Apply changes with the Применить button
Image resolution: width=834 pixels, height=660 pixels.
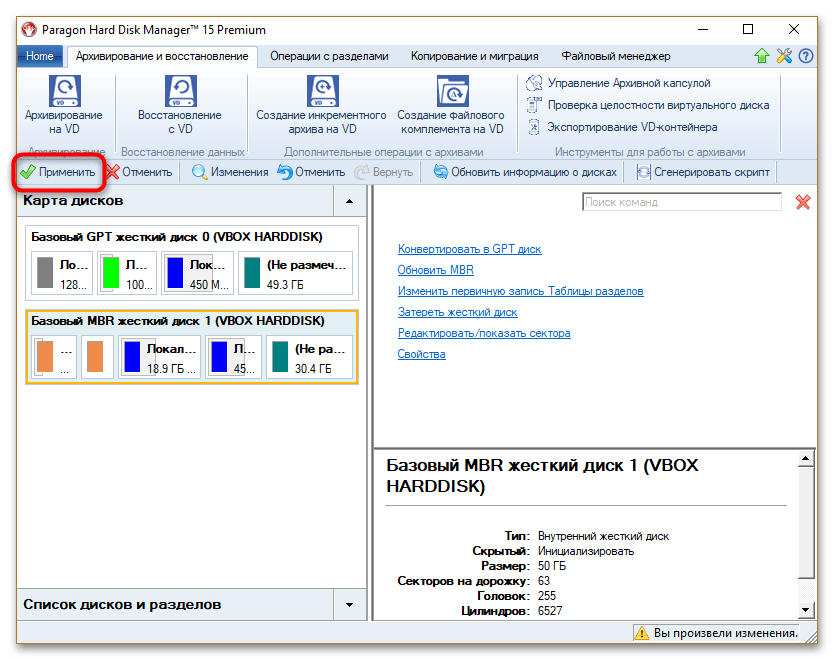click(59, 172)
